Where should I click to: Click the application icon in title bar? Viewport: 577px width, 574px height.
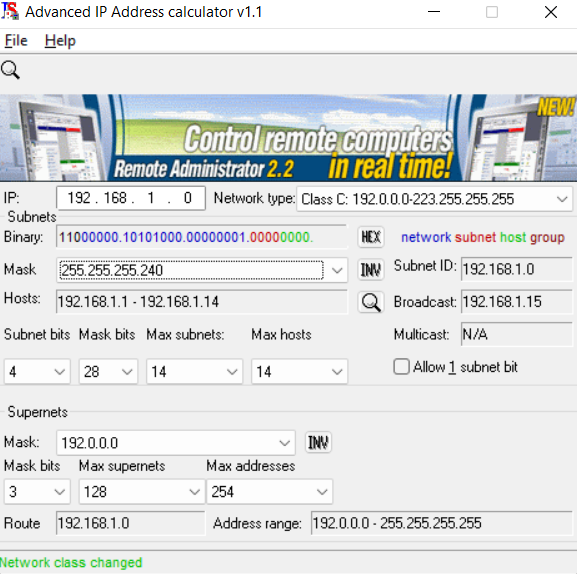pos(10,11)
